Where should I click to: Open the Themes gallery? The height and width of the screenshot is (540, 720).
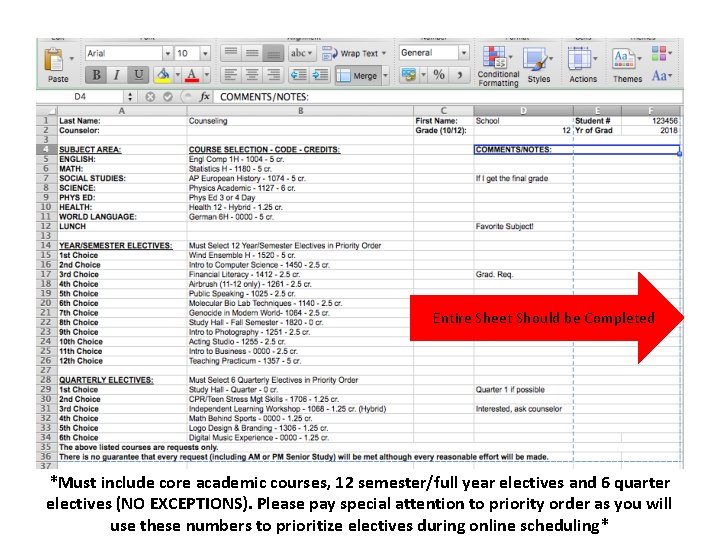(x=627, y=65)
